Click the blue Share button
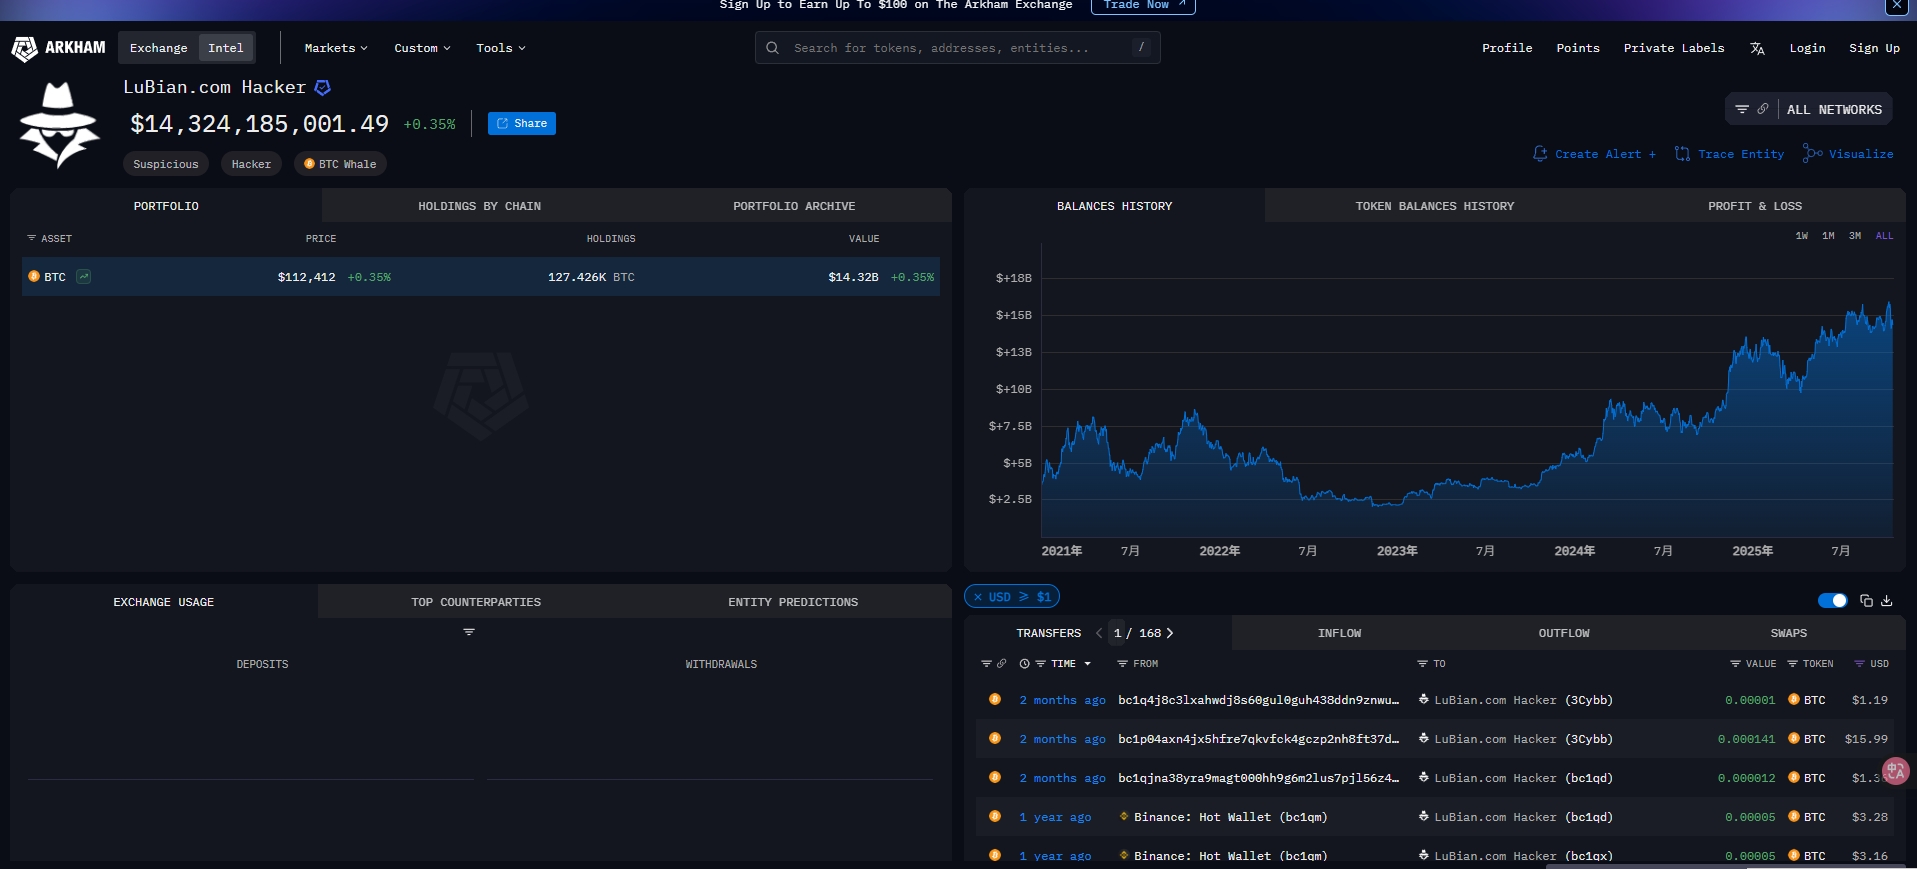Screen dimensions: 1917x869 point(521,123)
